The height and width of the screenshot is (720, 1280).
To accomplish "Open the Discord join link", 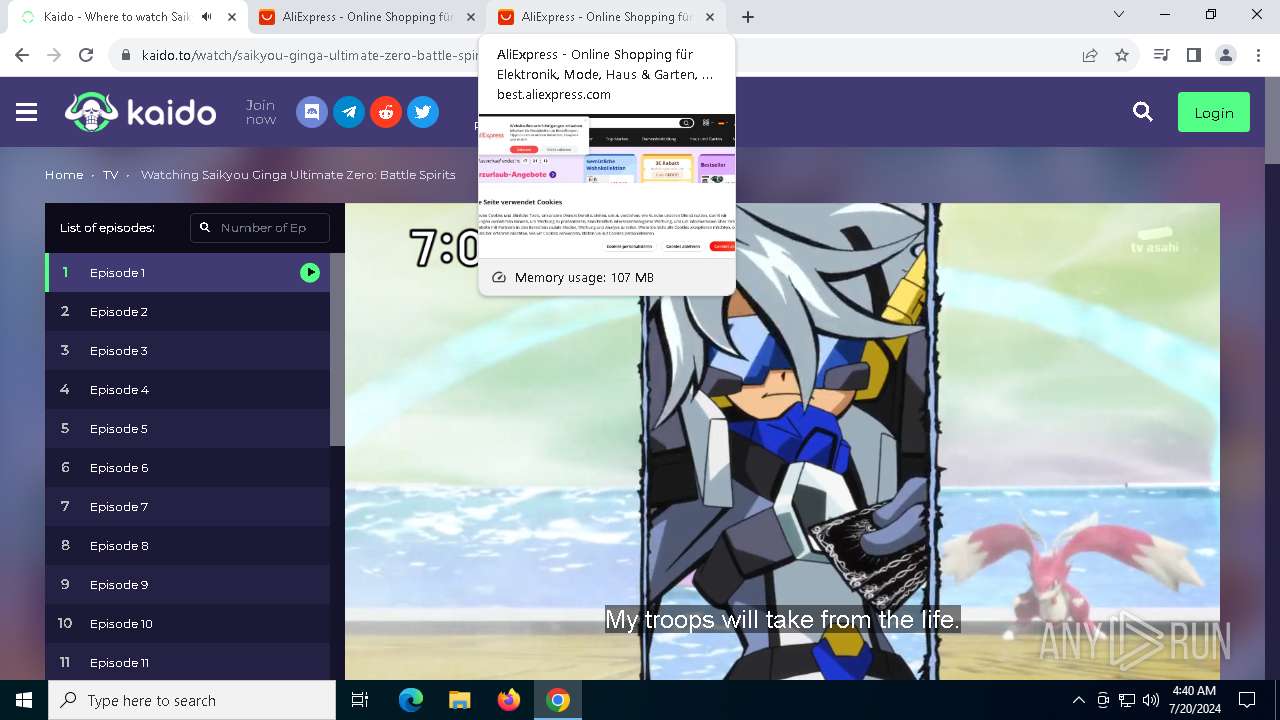I will click(312, 112).
